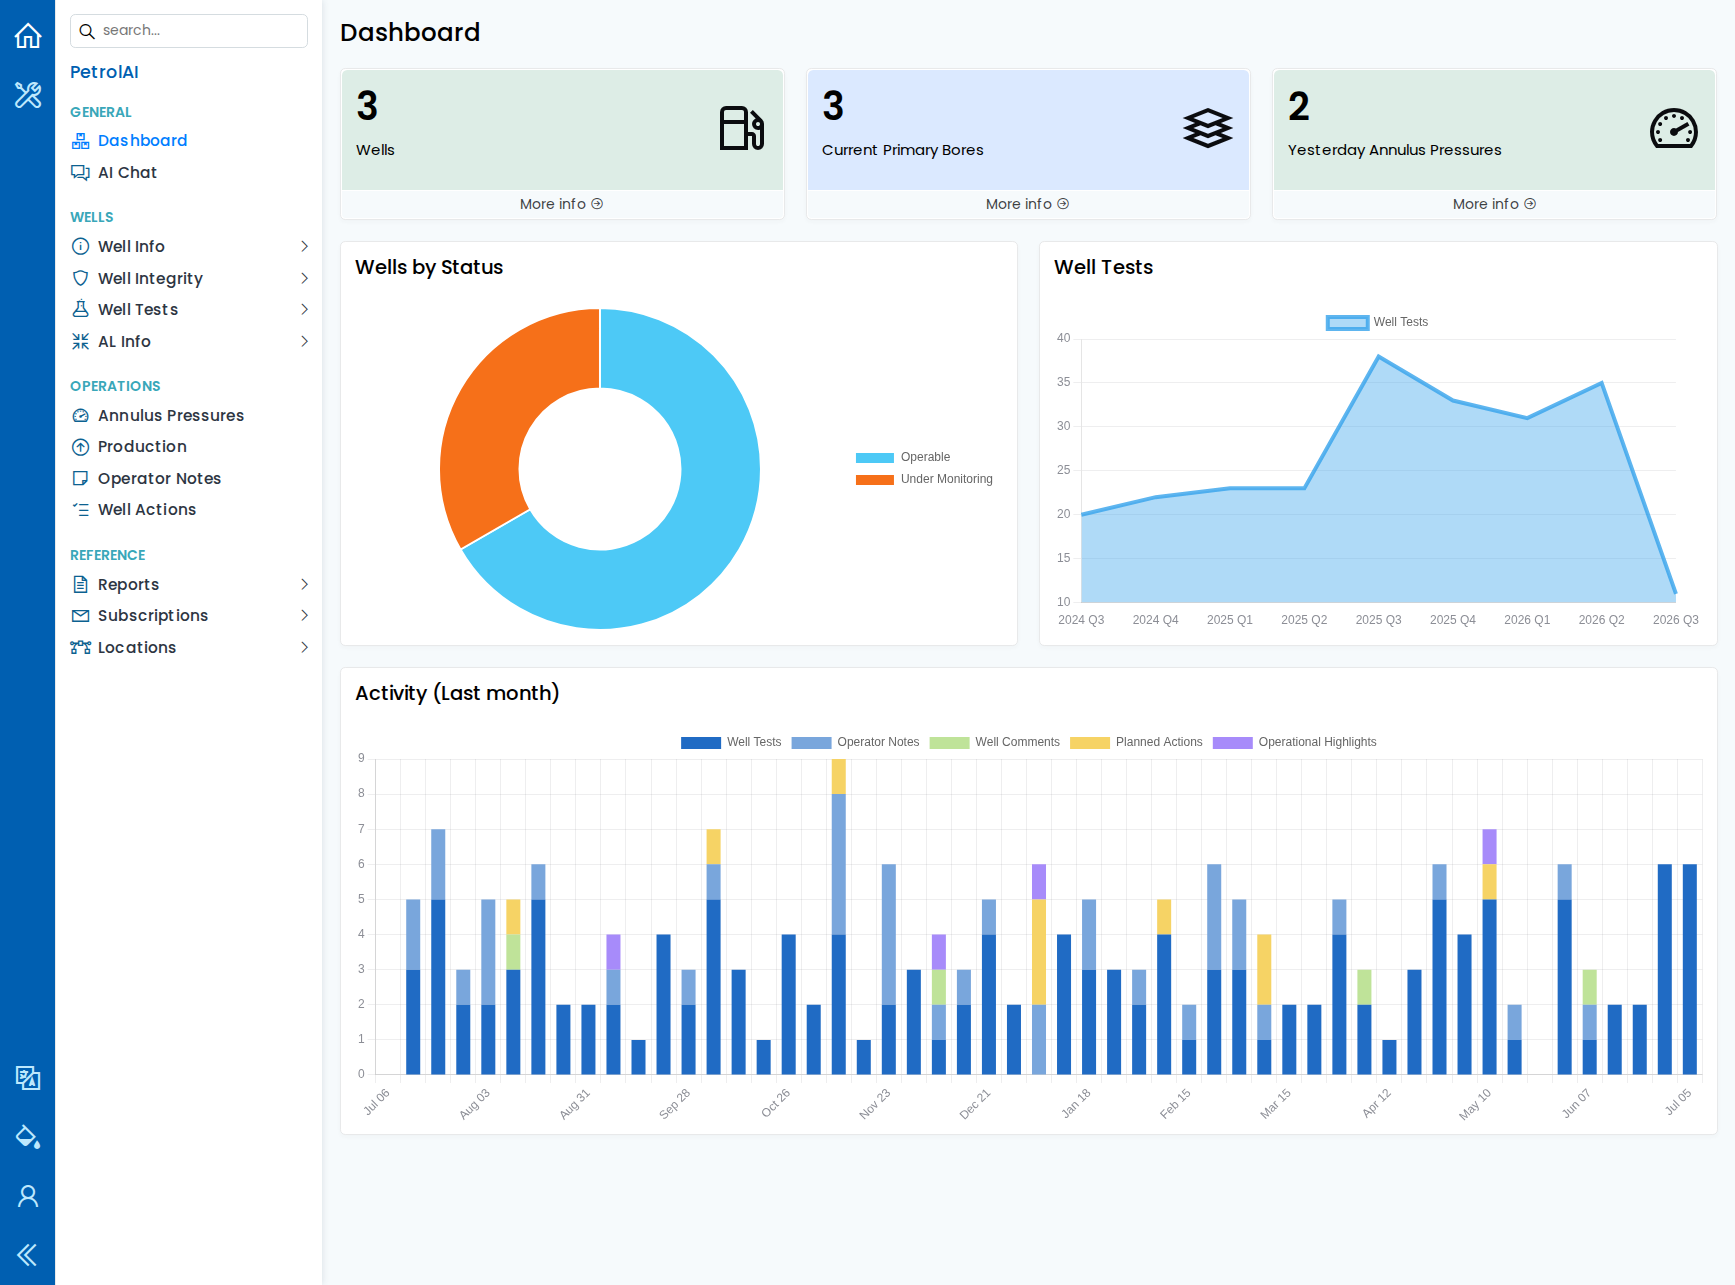
Task: Expand the Locations submenu chevron
Action: 304,647
